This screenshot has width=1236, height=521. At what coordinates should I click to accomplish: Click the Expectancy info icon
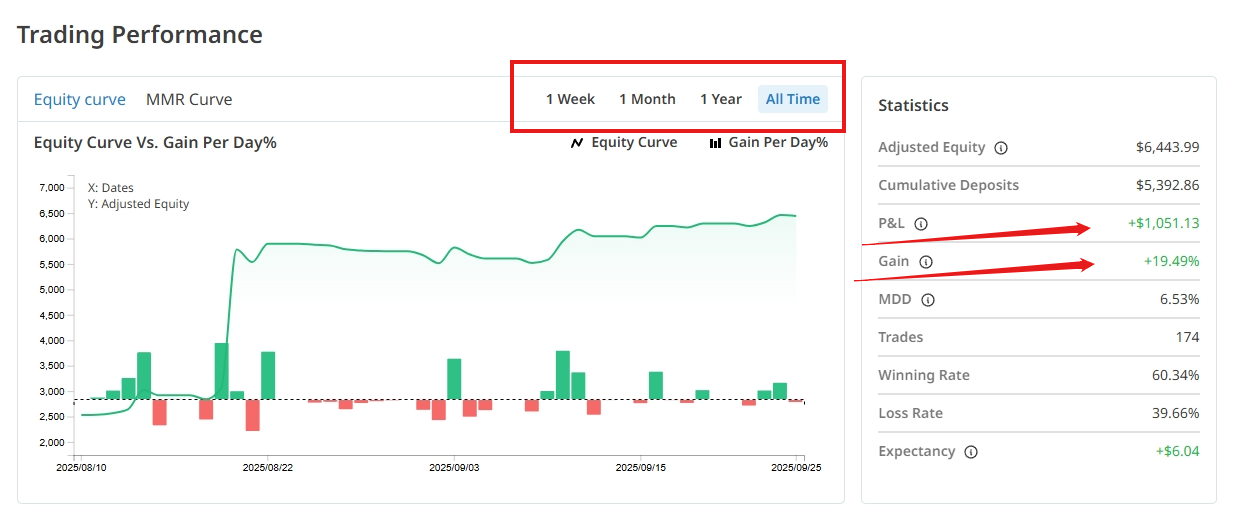tap(971, 452)
